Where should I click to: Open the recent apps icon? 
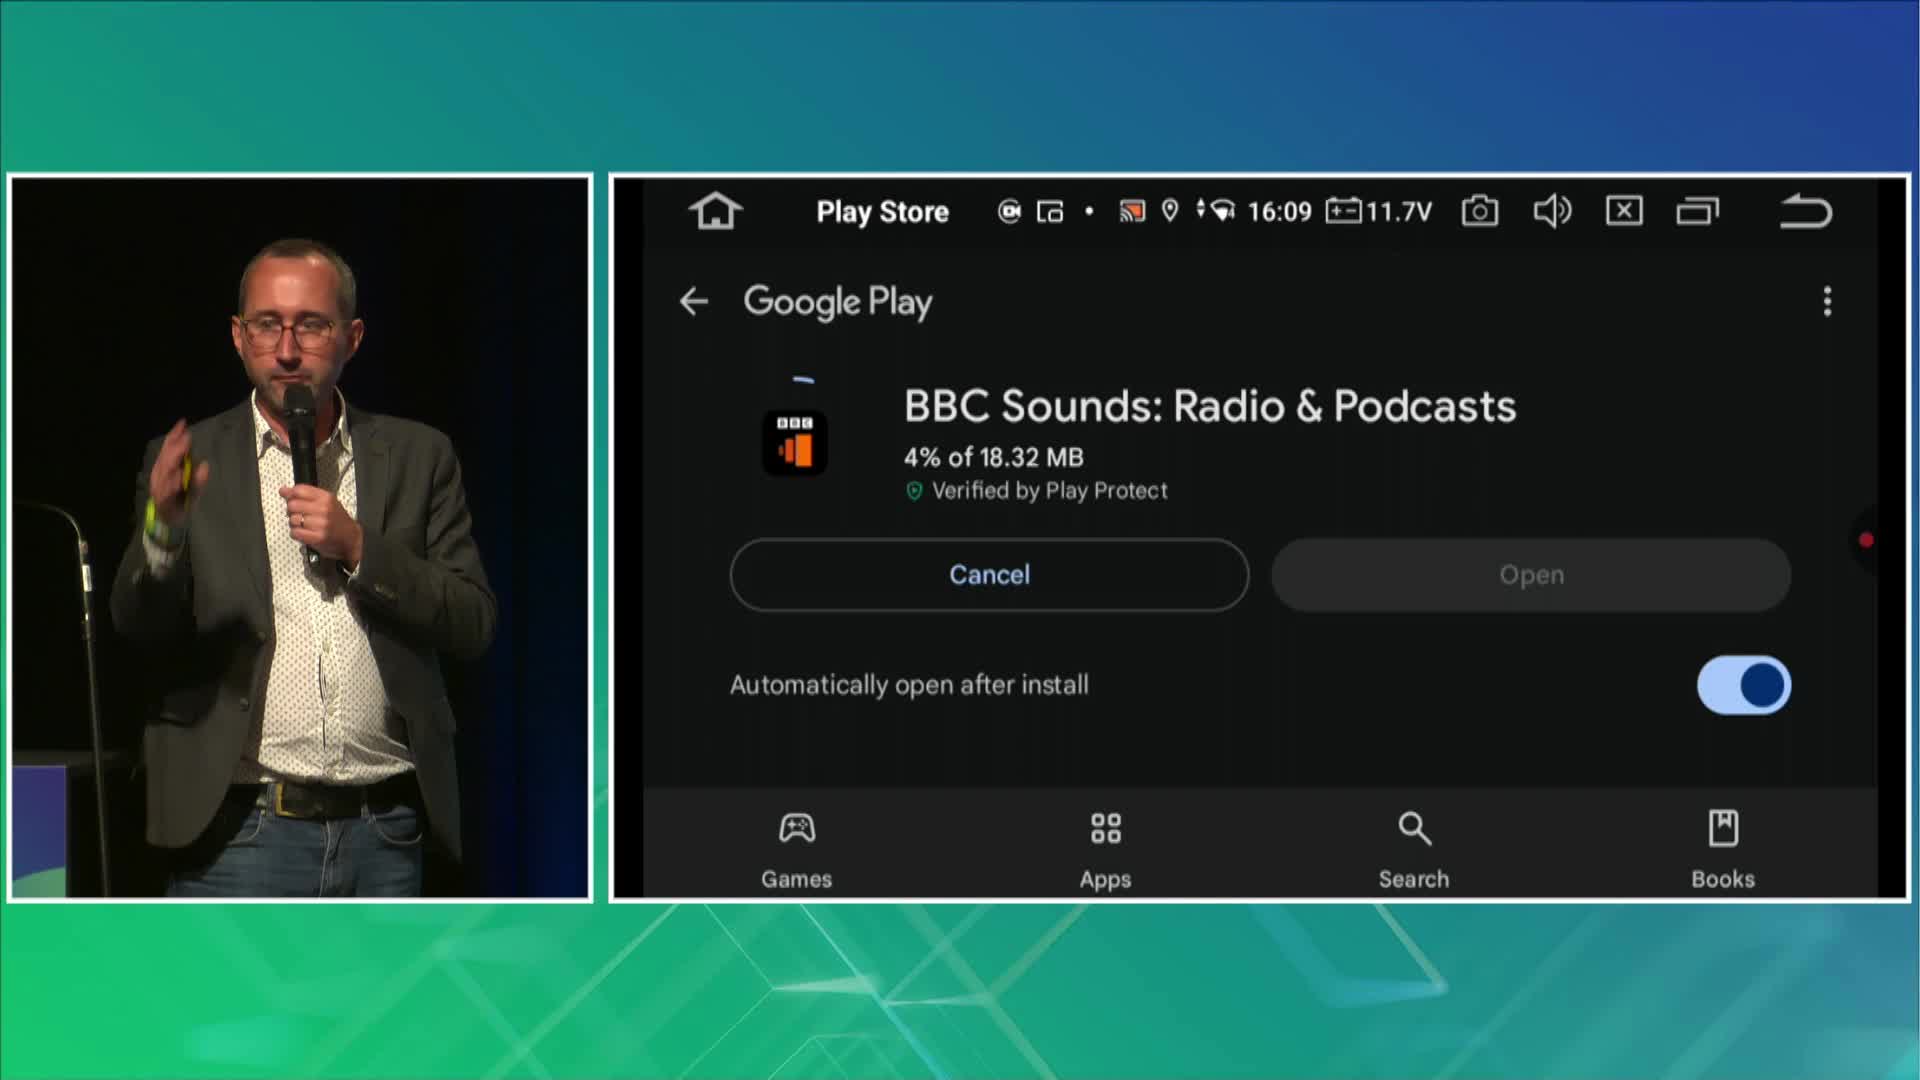1697,211
